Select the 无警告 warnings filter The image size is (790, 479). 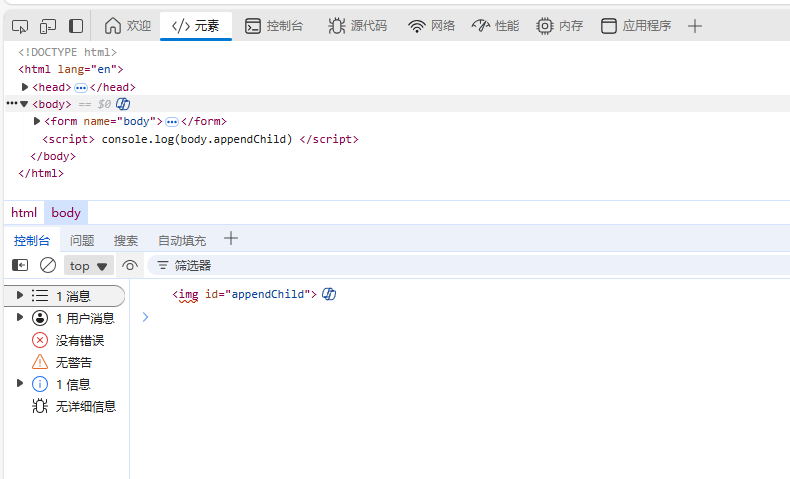[74, 362]
